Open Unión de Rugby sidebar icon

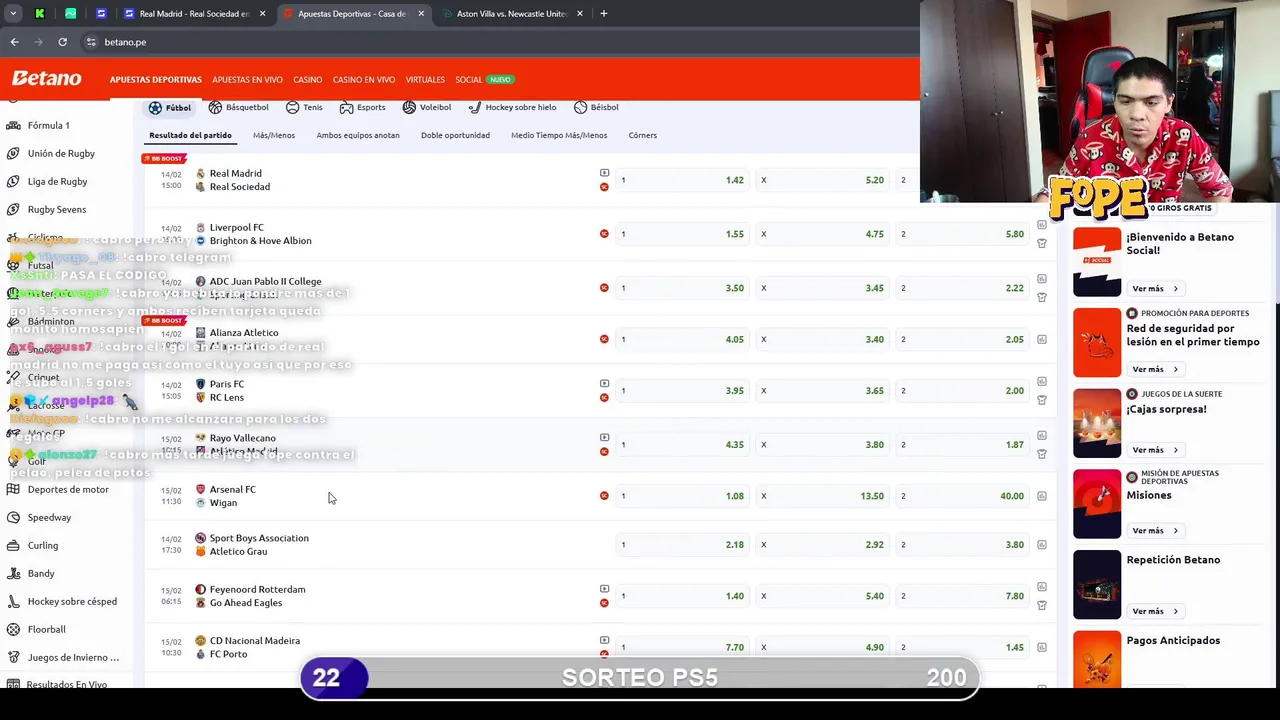coord(13,153)
